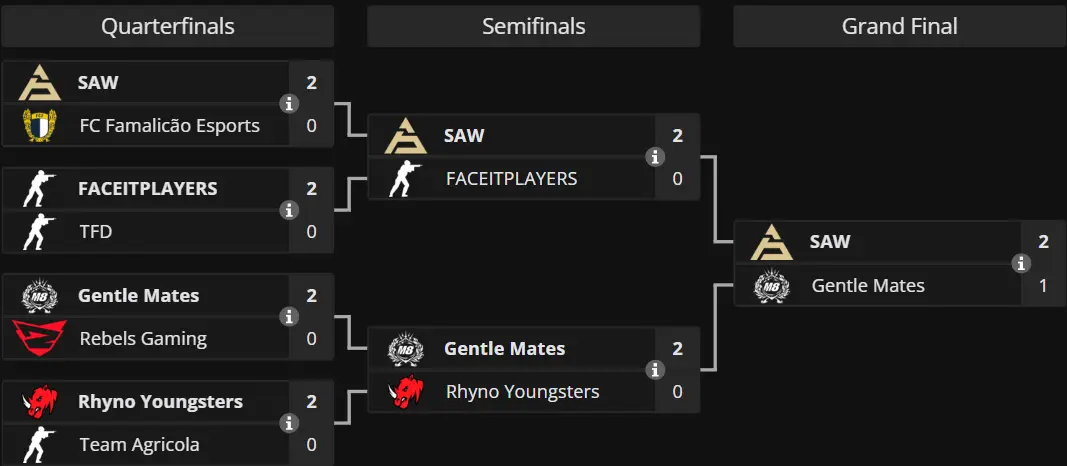Screen dimensions: 1067x466
Task: Click SAW logo in the Grand Final
Action: tap(772, 242)
